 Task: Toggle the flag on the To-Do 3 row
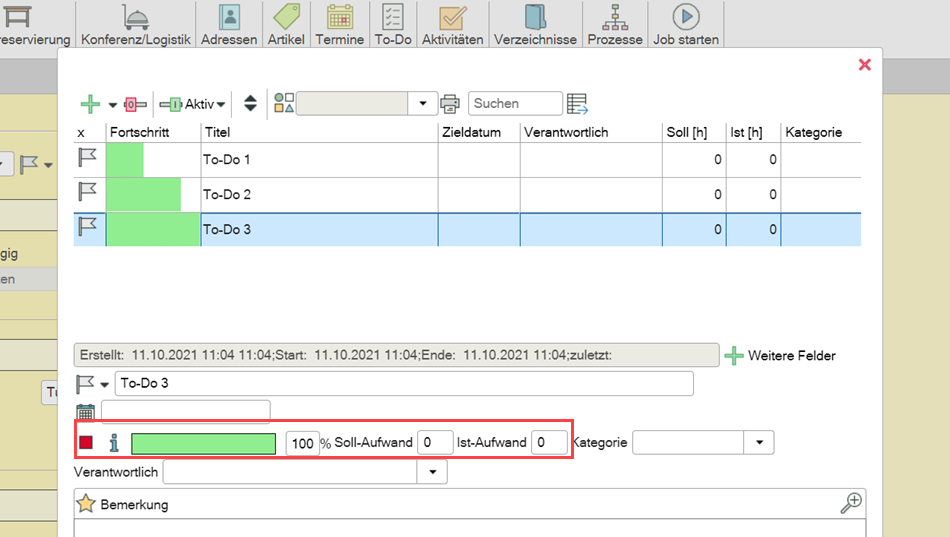pos(88,229)
